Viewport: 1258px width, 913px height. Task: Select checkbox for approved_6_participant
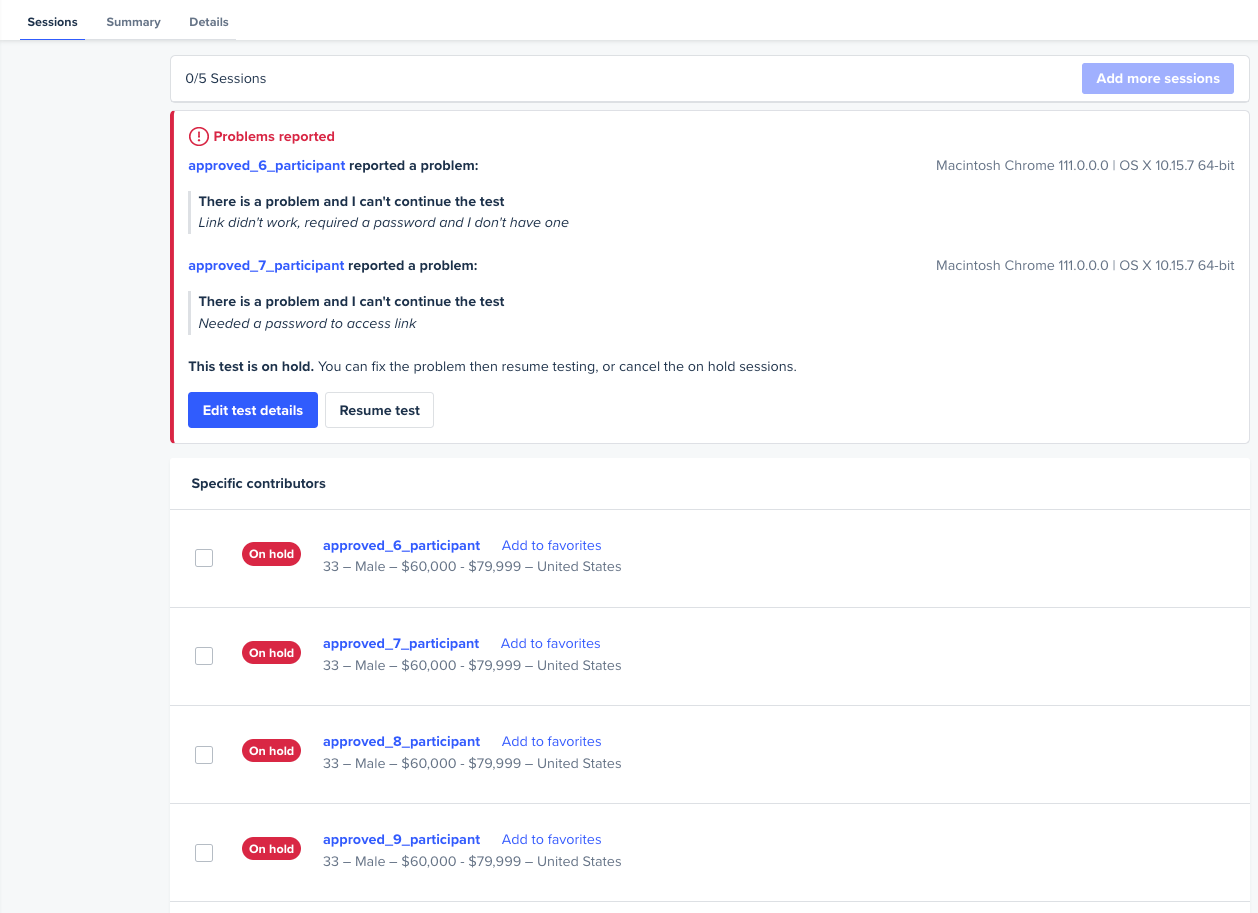(204, 558)
